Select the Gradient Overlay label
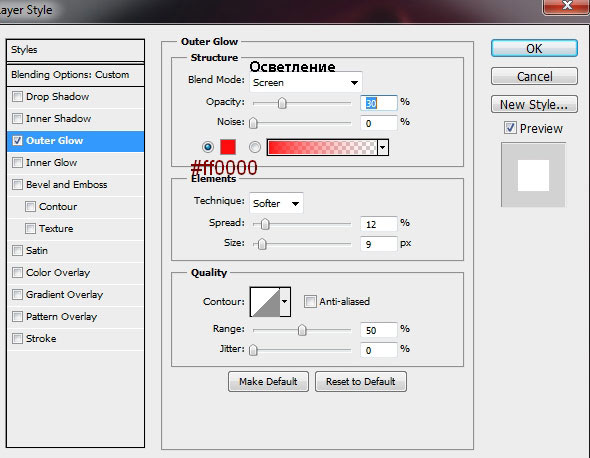 (x=64, y=295)
